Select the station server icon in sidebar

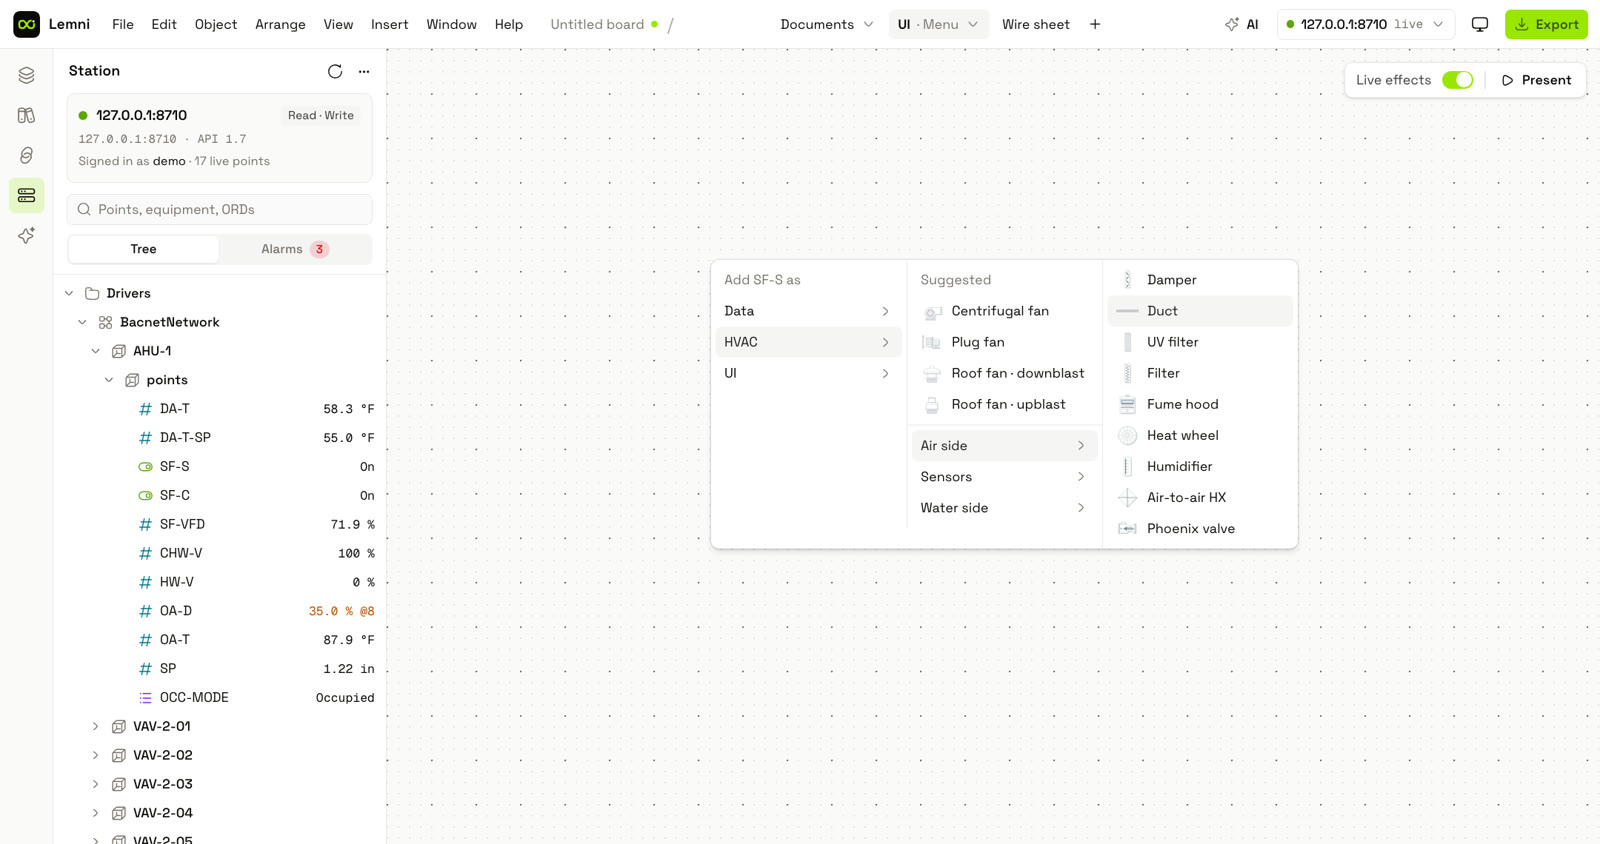(27, 195)
